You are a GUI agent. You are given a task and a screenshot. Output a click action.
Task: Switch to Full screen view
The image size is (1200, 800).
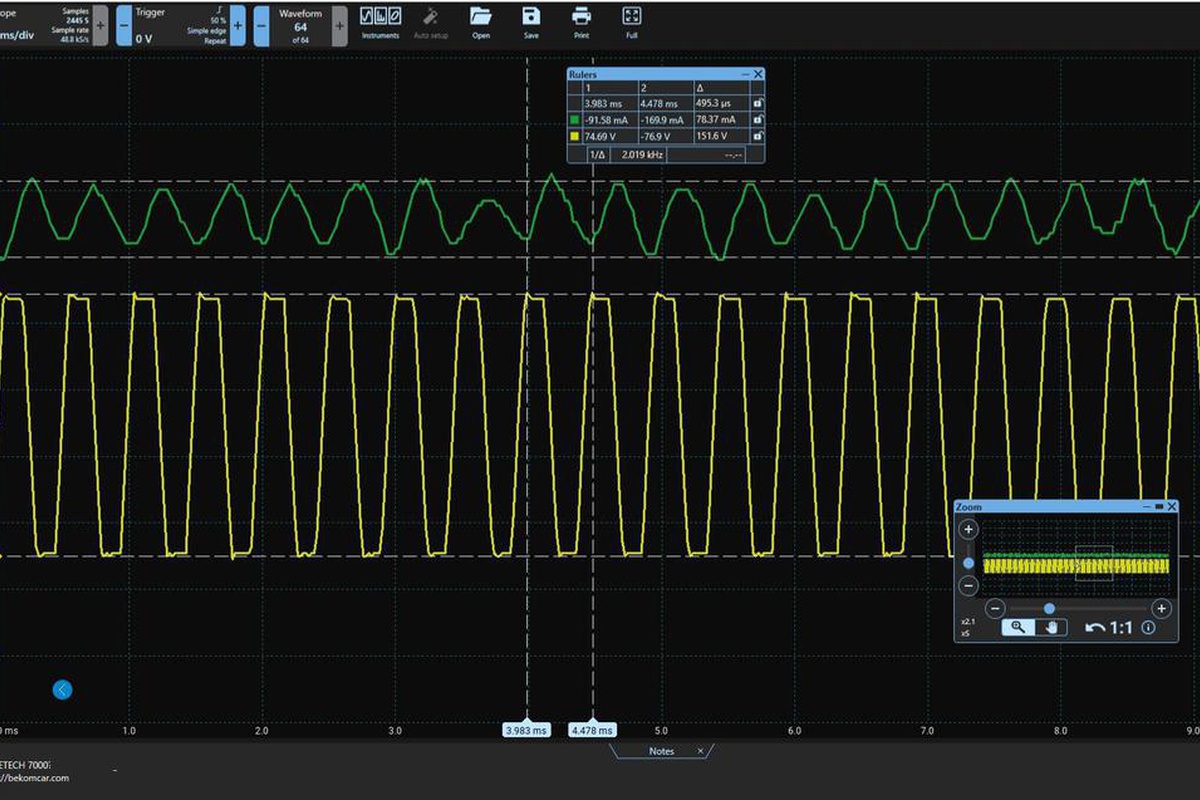631,23
